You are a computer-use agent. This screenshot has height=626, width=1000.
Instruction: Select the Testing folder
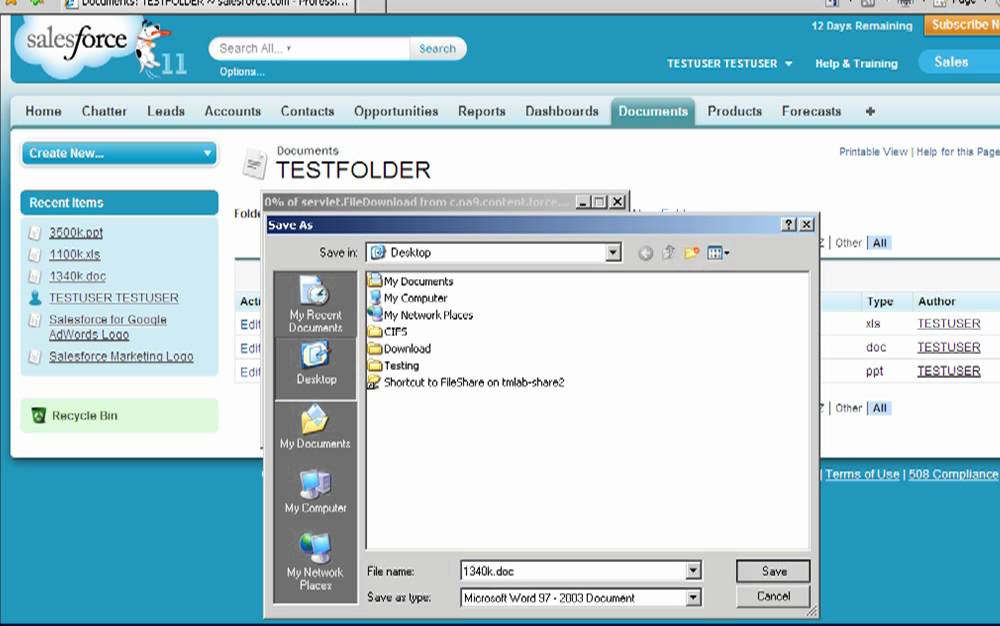tap(393, 365)
